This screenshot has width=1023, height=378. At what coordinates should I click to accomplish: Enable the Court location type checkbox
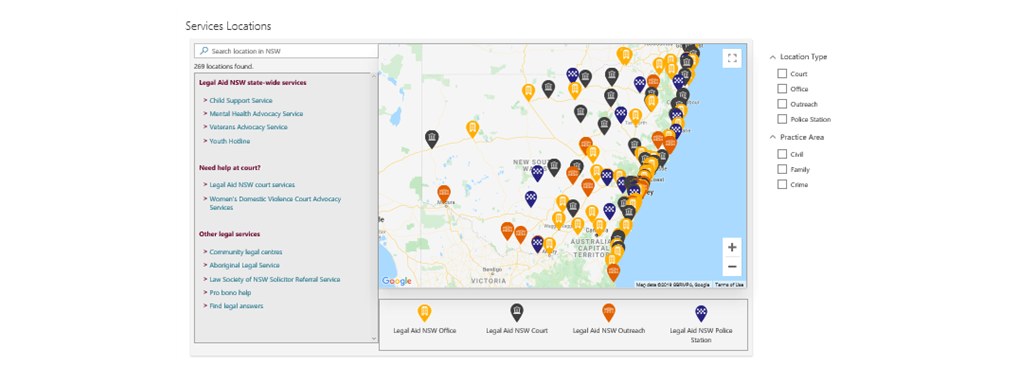point(782,74)
